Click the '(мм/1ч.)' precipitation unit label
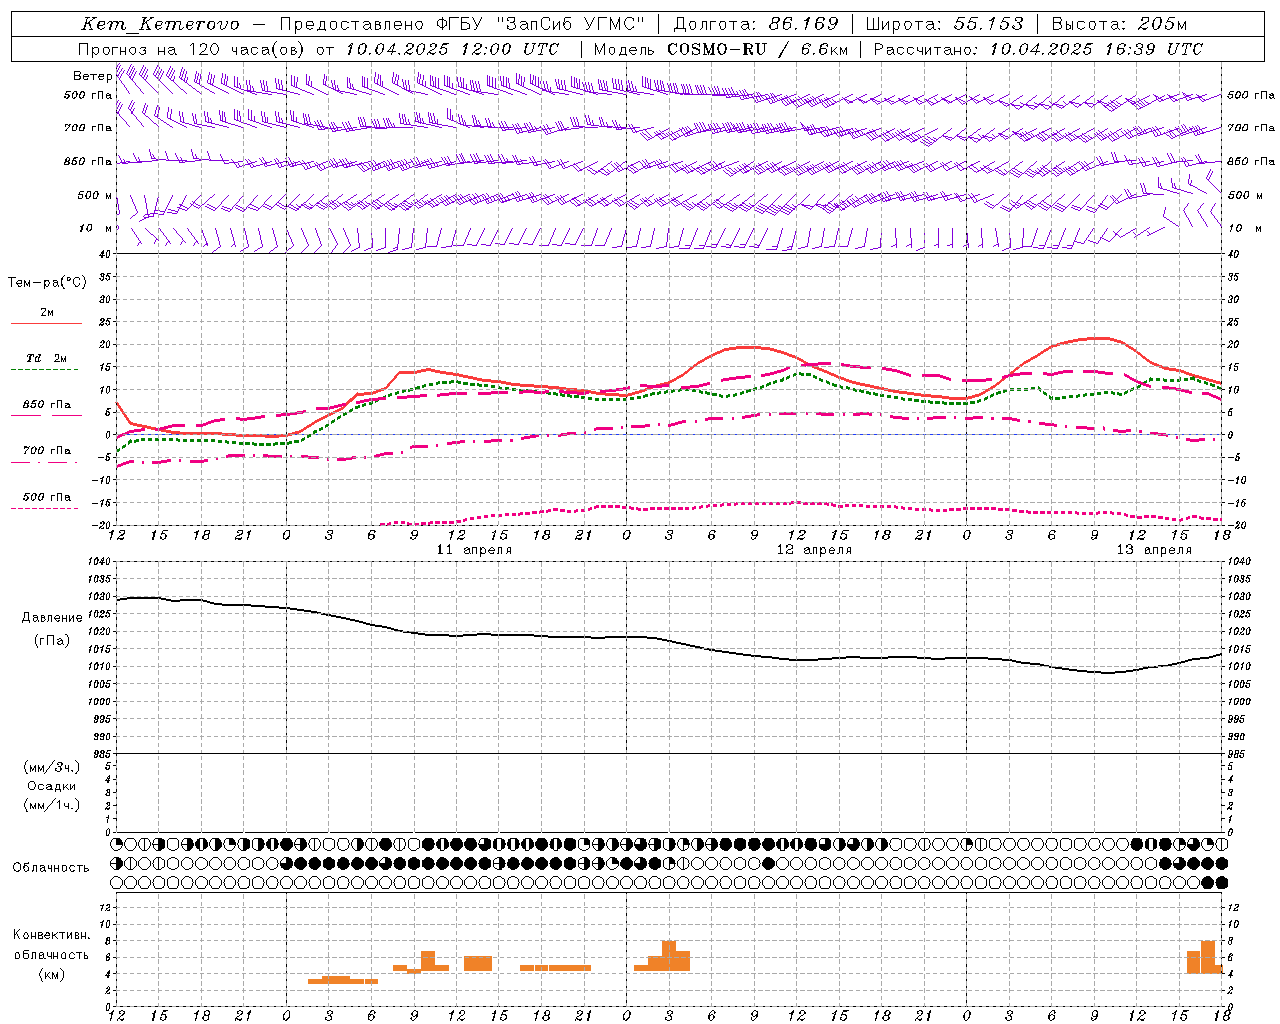 (52, 805)
